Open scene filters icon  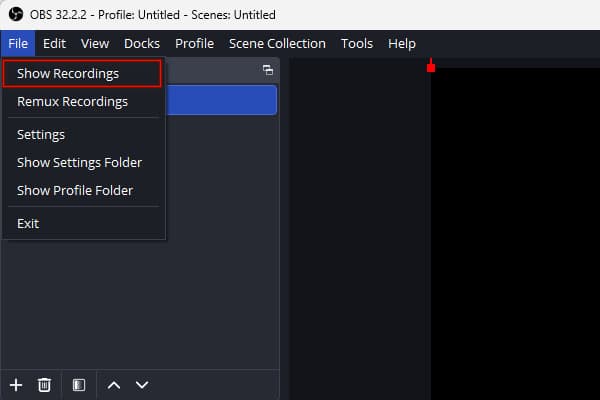[79, 385]
